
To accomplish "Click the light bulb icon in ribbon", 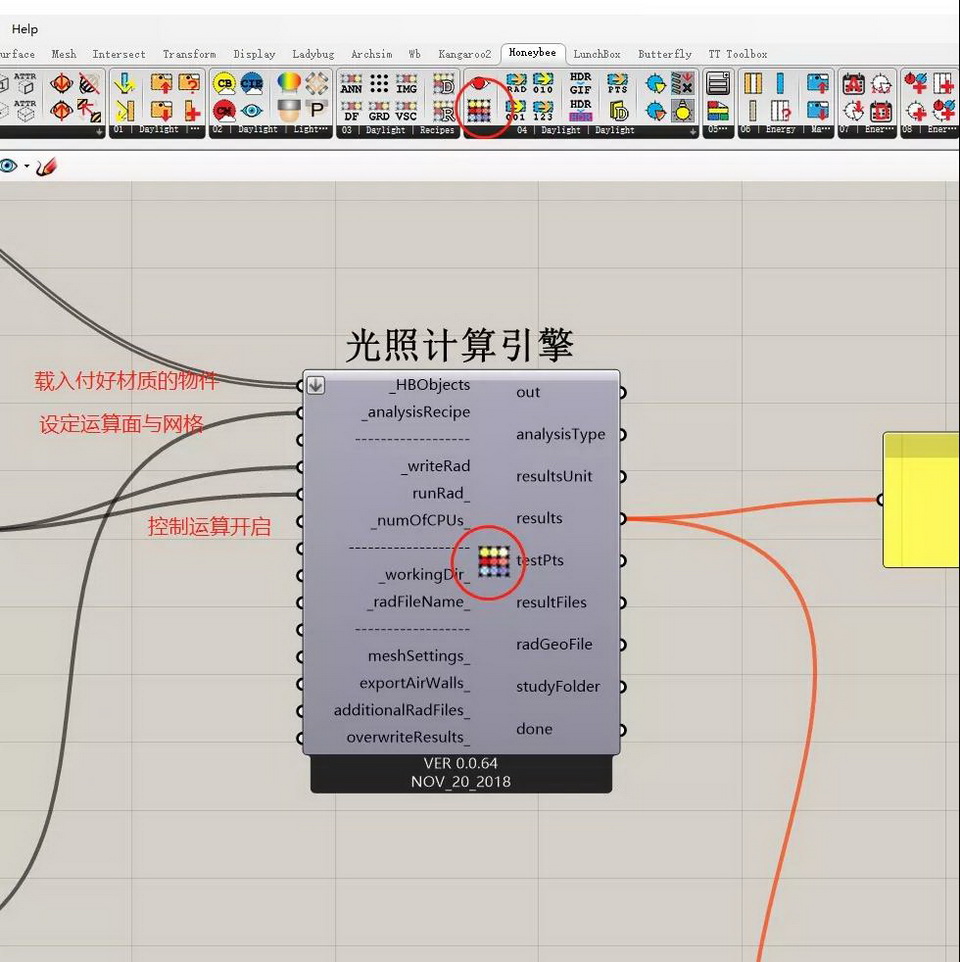I will click(683, 110).
